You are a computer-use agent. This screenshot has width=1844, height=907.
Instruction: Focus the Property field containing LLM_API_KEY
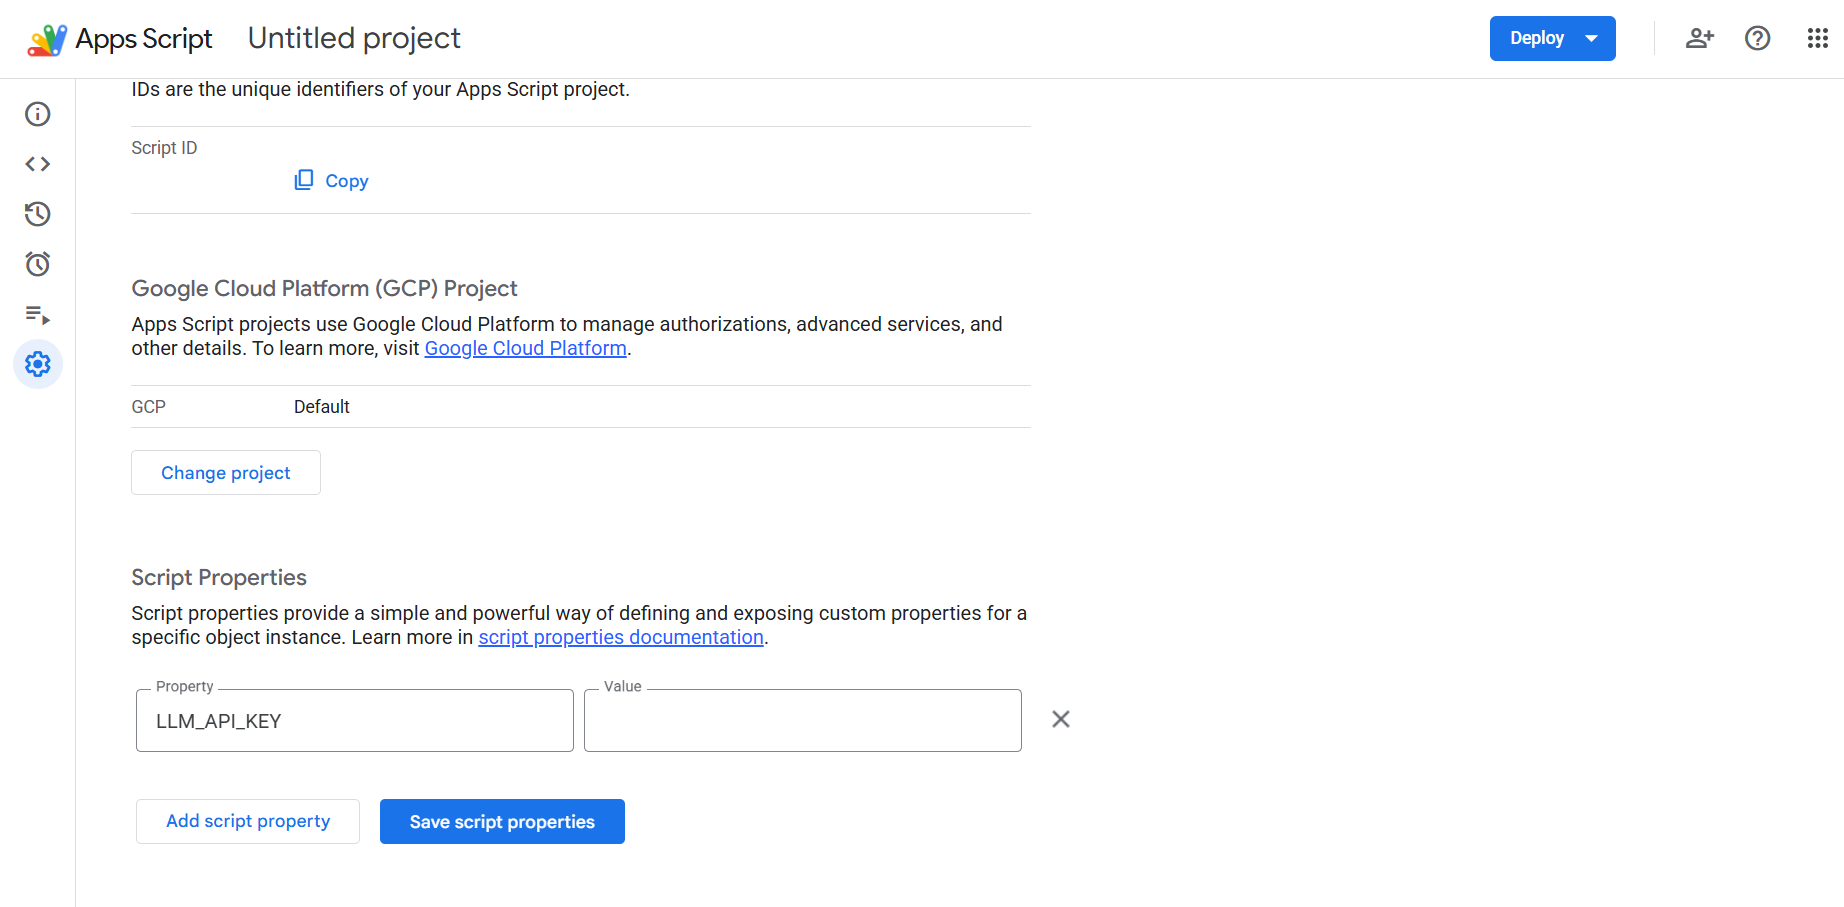pos(355,720)
